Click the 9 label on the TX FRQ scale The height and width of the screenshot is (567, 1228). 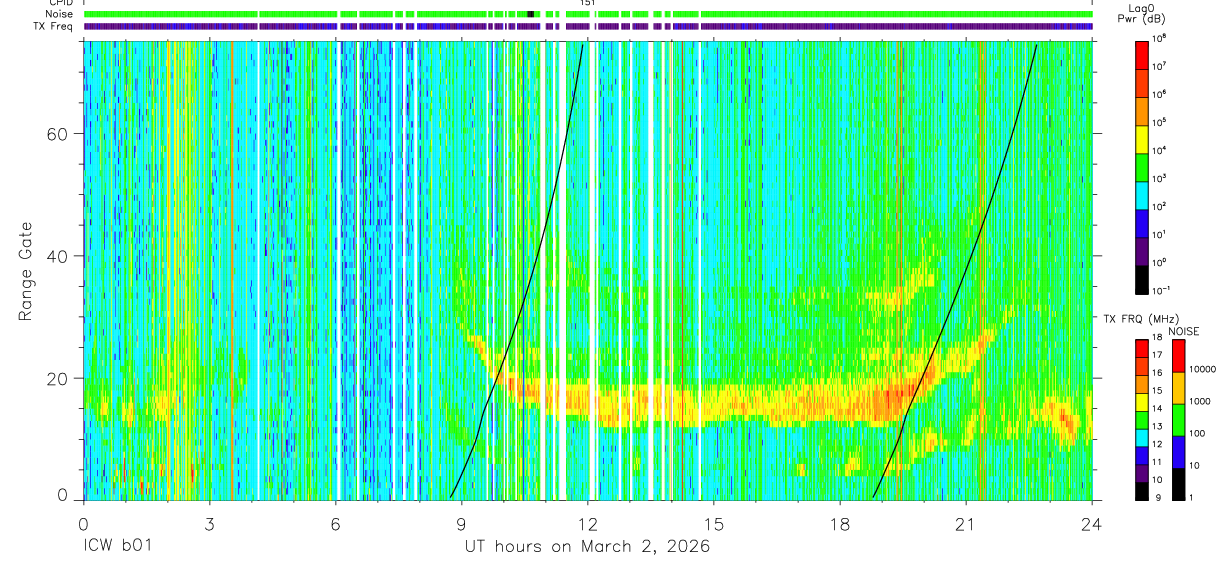pos(1156,498)
